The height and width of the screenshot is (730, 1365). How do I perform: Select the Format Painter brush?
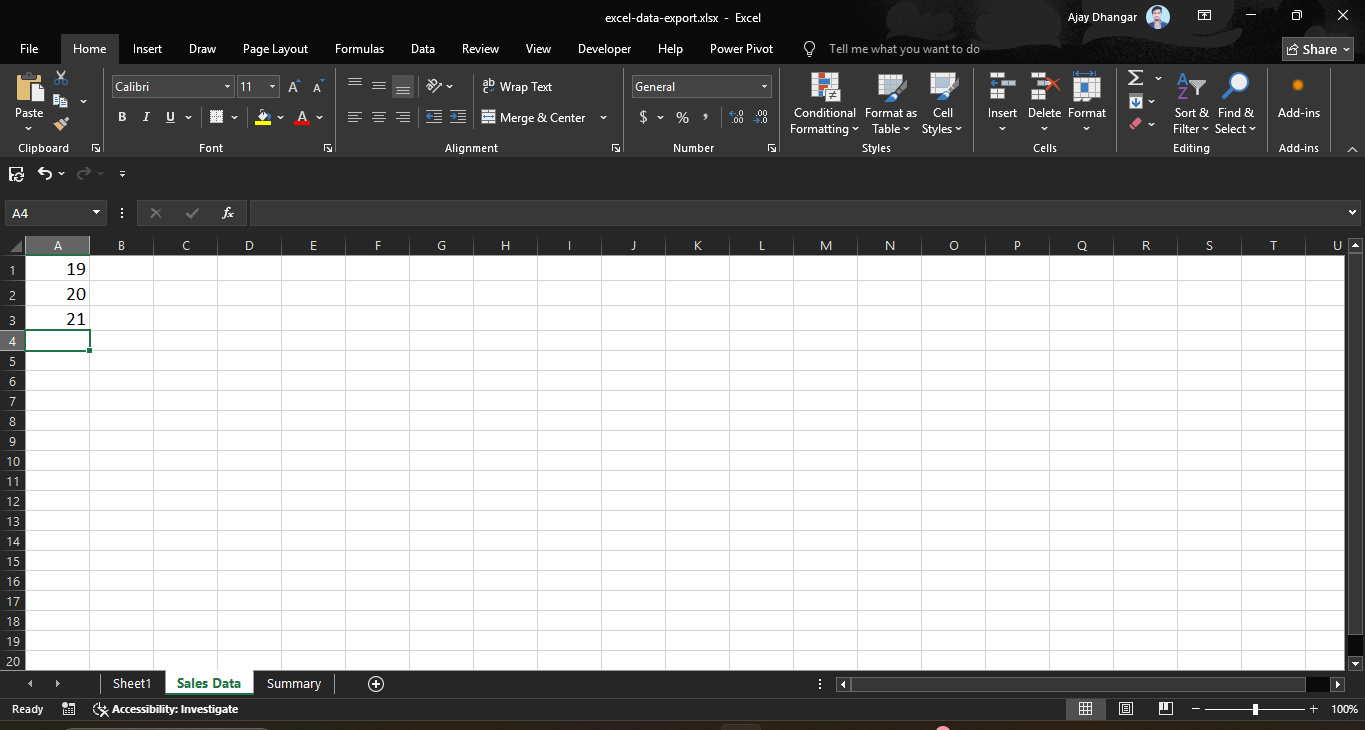(x=61, y=124)
